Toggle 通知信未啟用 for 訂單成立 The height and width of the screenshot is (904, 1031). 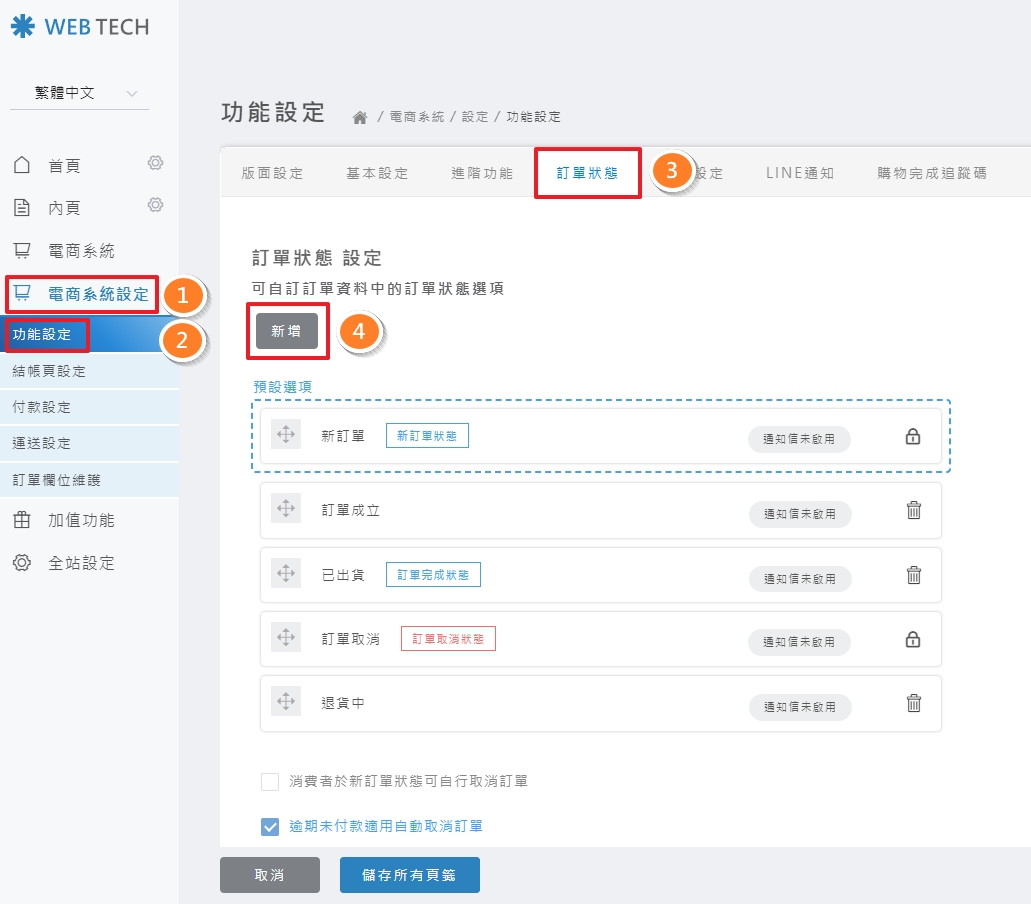click(x=799, y=514)
